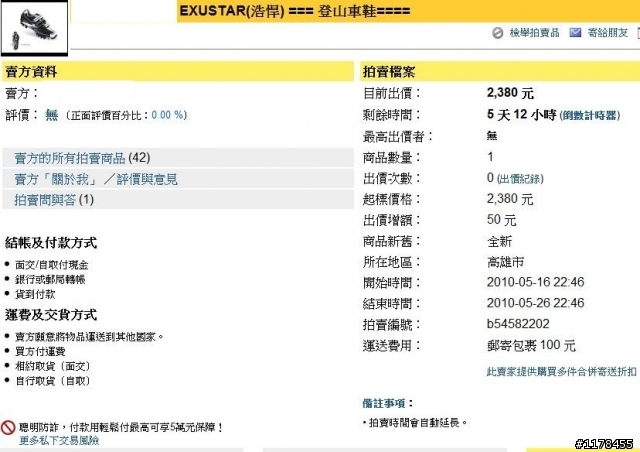Click the red anti-fraud warning icon
640x452 pixels.
click(8, 428)
